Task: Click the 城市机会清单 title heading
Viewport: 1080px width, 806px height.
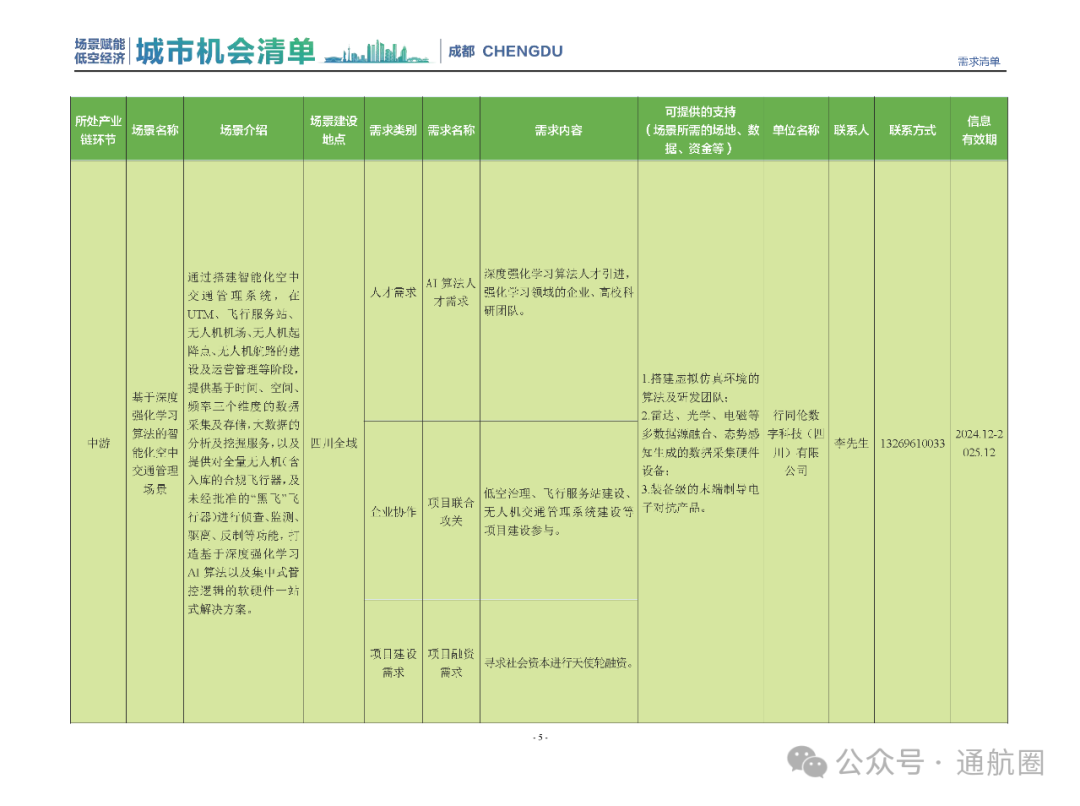Action: point(225,51)
